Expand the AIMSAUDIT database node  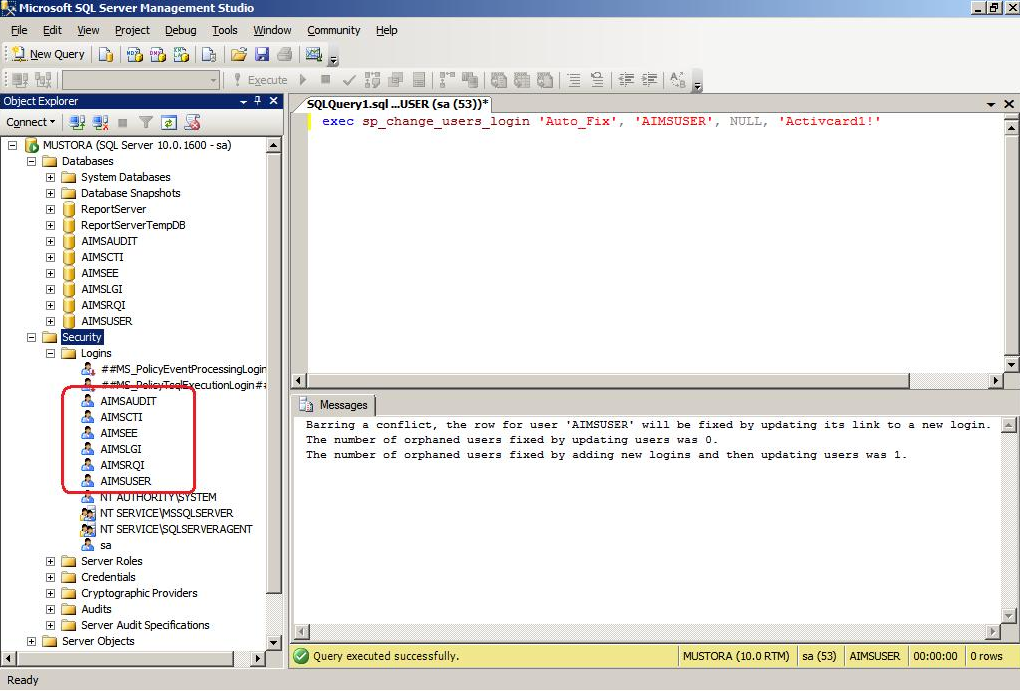[48, 241]
